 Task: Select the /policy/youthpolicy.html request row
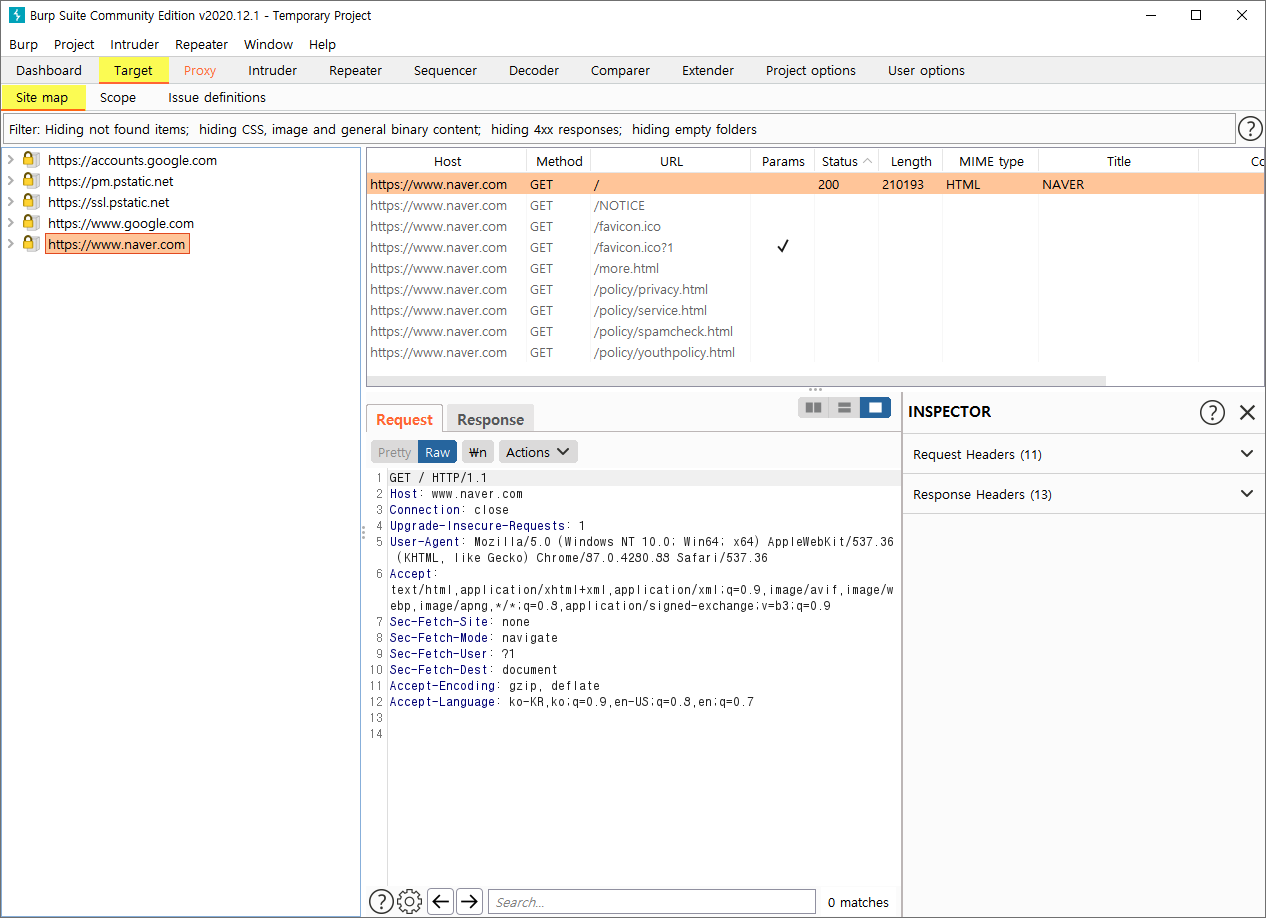pyautogui.click(x=815, y=352)
